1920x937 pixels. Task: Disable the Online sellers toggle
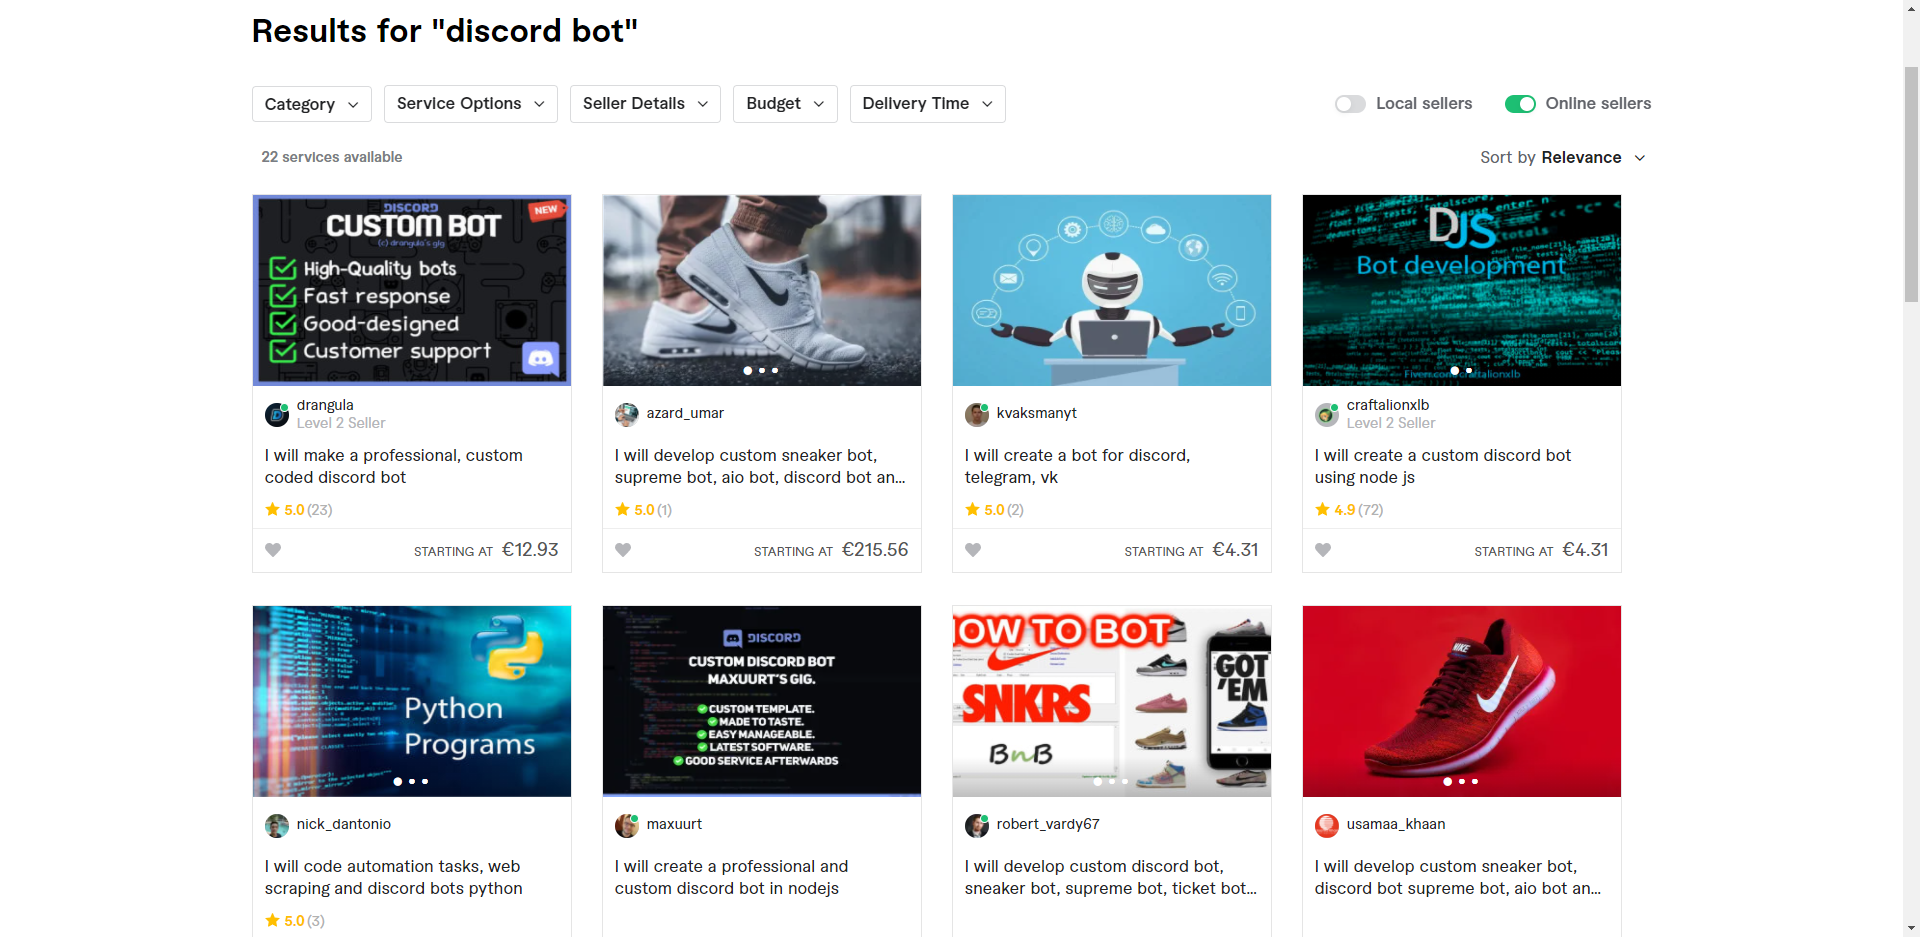click(x=1520, y=104)
